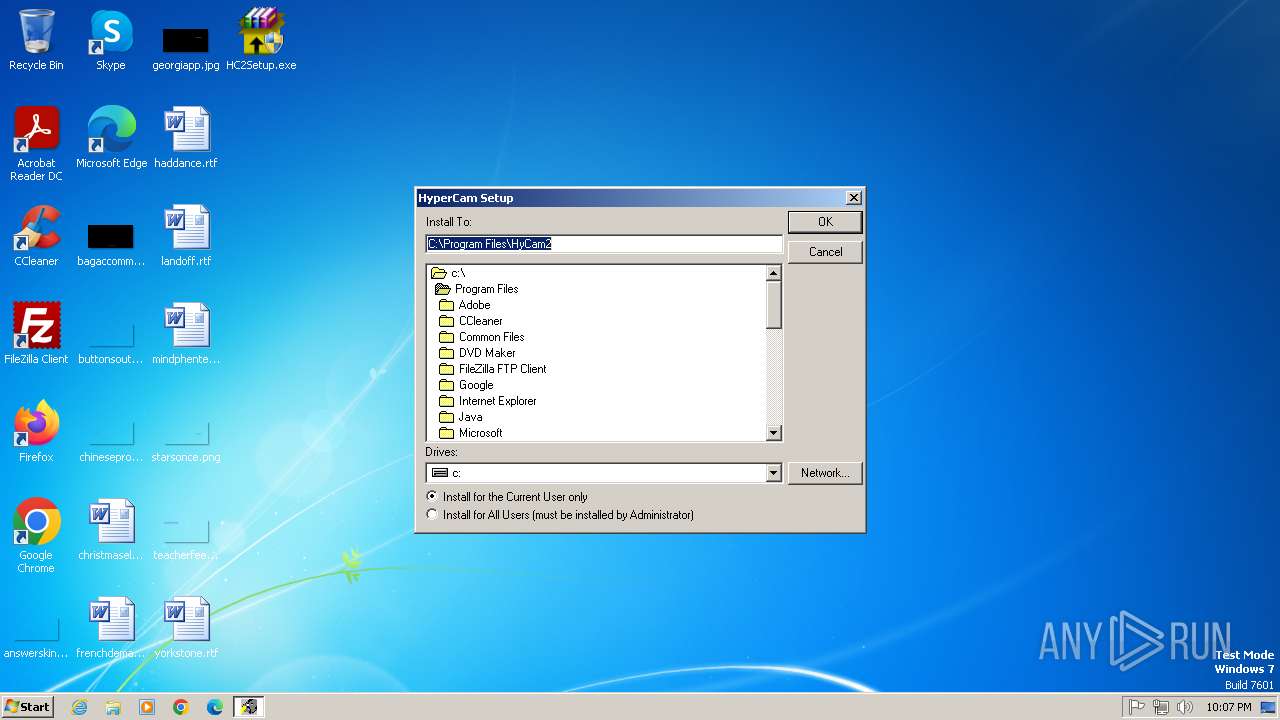Open Internet Explorer from the taskbar
1280x720 pixels.
[x=79, y=707]
